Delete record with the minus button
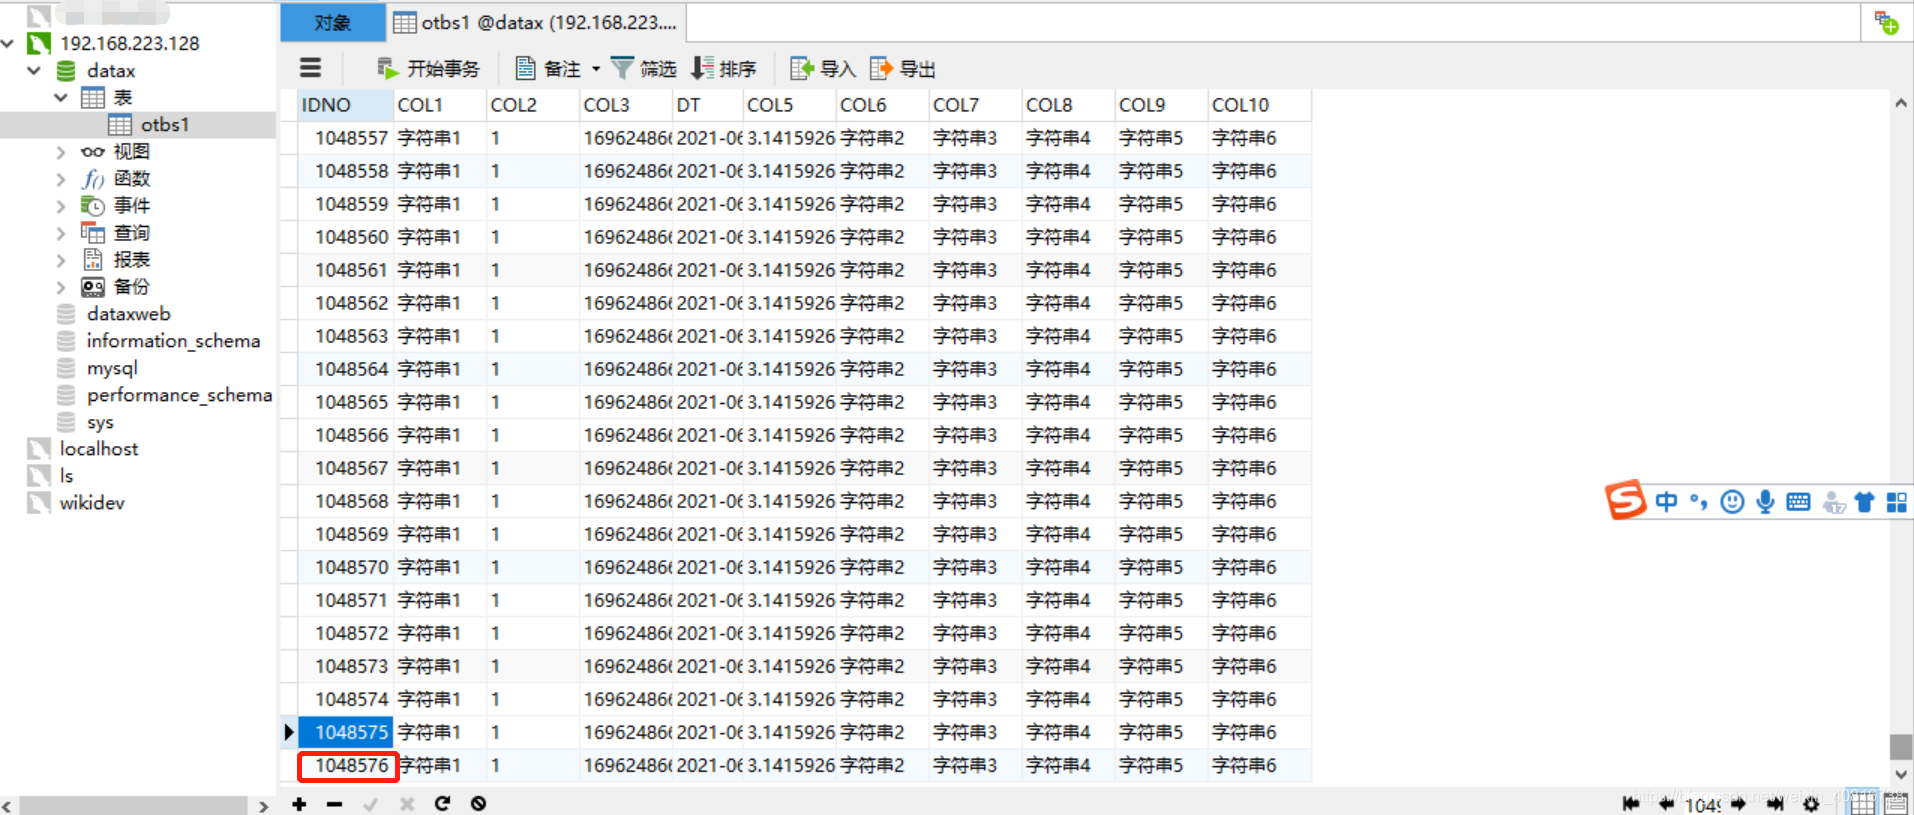The image size is (1914, 815). click(x=334, y=804)
